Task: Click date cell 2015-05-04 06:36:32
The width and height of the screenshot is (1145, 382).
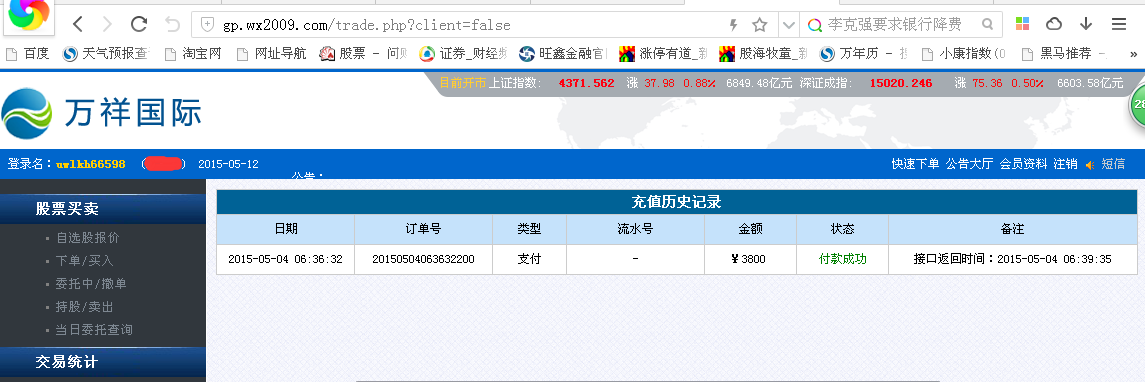Action: point(286,259)
